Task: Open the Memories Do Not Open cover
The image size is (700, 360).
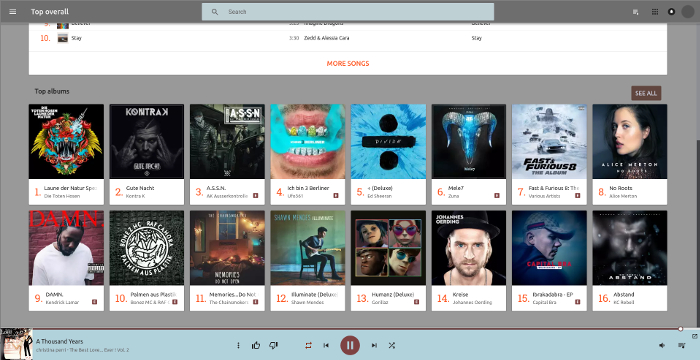Action: coord(227,248)
